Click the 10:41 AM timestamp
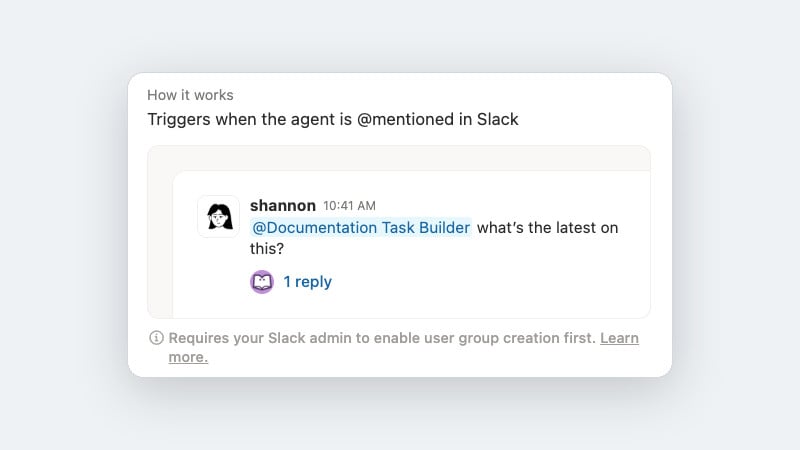Viewport: 800px width, 450px height. 349,206
